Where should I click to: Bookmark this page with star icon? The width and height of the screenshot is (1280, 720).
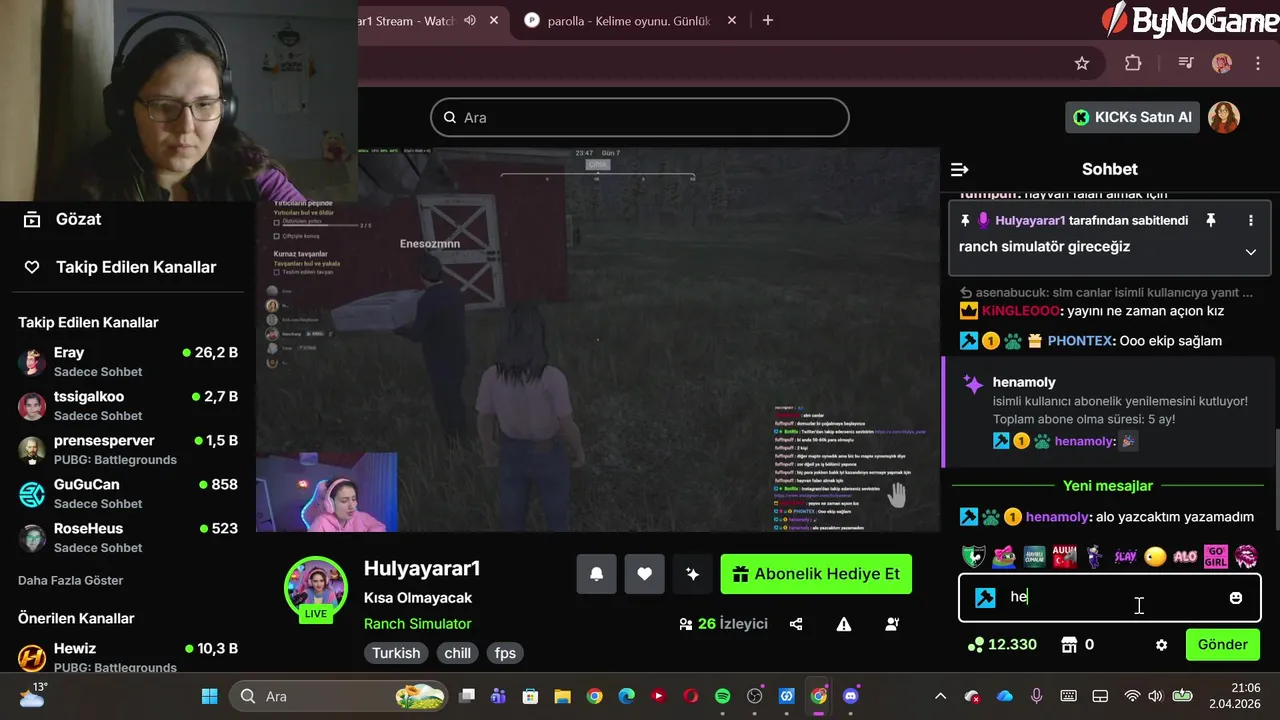1082,63
